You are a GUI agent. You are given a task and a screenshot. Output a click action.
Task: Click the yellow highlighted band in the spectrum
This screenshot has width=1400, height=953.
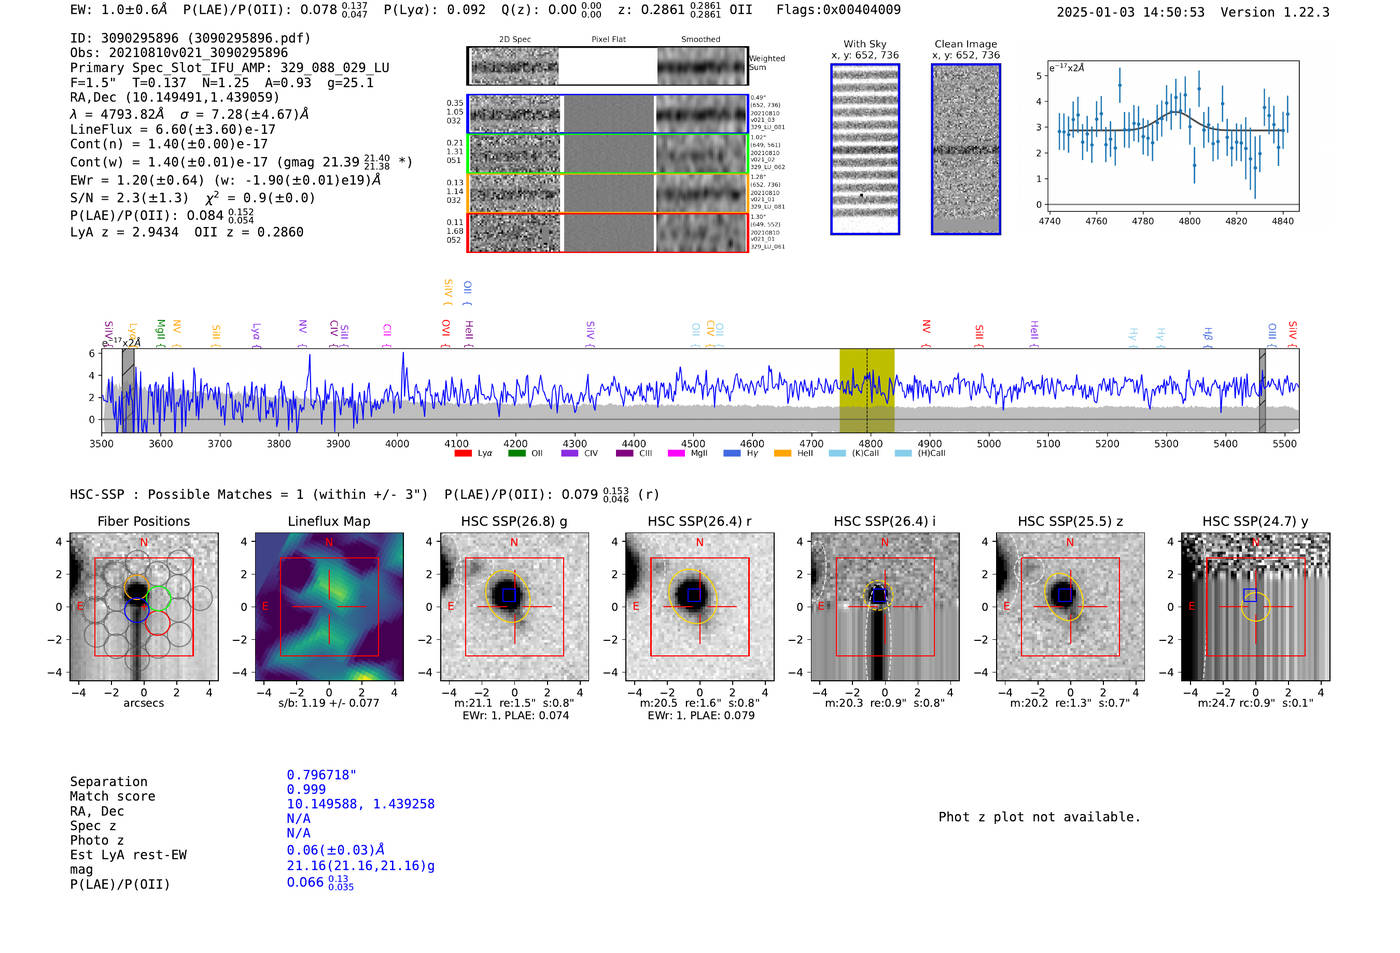[867, 391]
